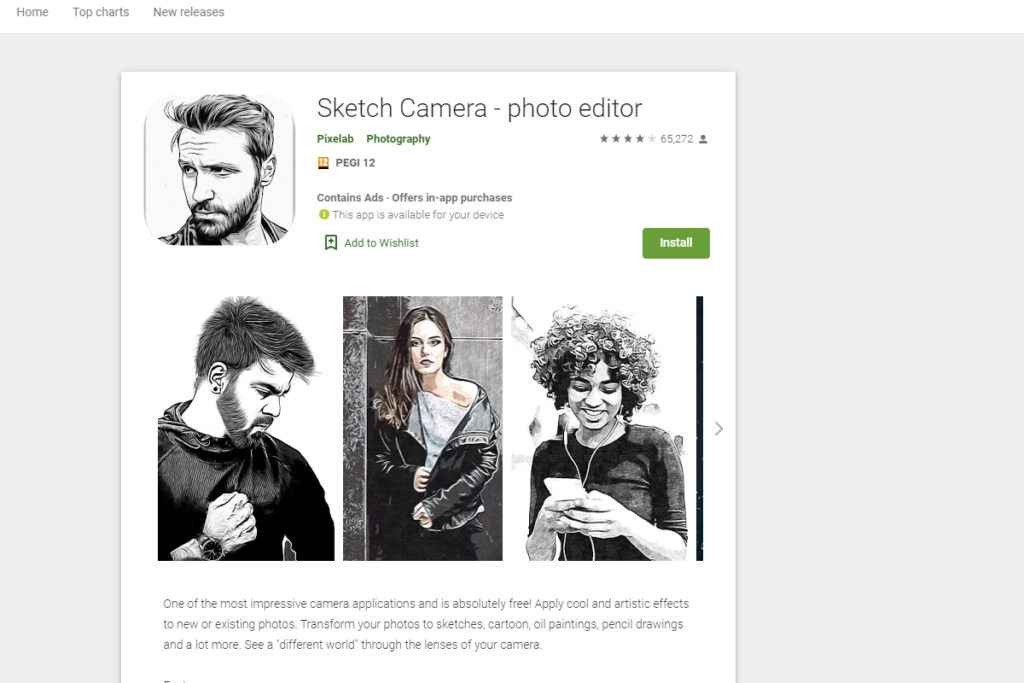This screenshot has height=683, width=1024.
Task: Open the Pixelab developer page
Action: 335,138
